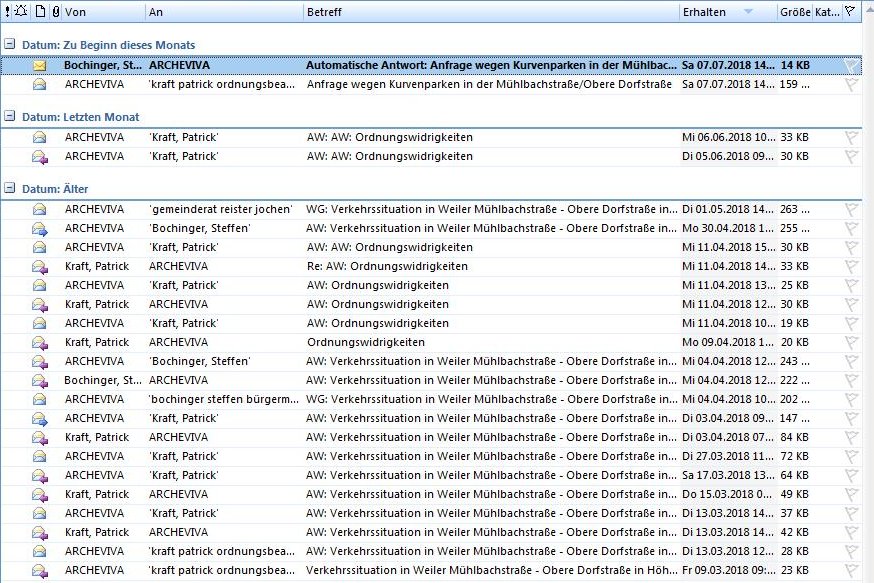Click forwarded icon of the 147 KB Verkehrssituation mail
874x583 pixels.
tap(40, 418)
